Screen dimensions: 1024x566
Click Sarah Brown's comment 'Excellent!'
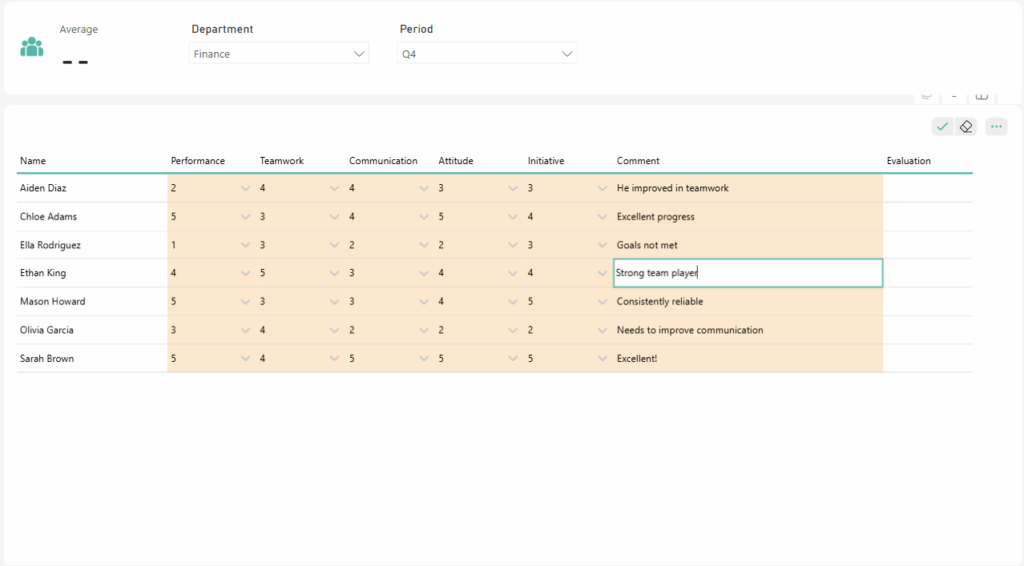click(637, 358)
